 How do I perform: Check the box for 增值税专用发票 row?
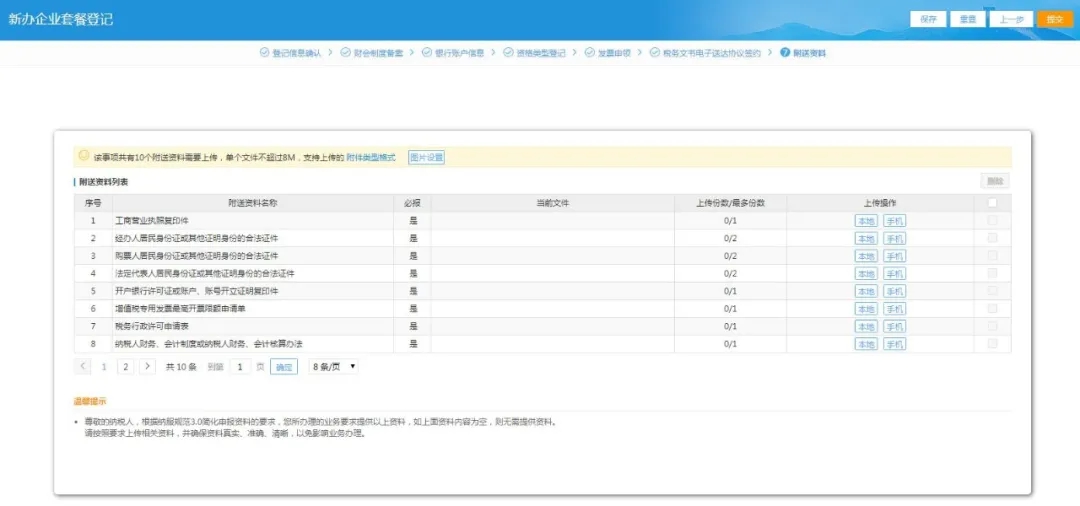(992, 308)
